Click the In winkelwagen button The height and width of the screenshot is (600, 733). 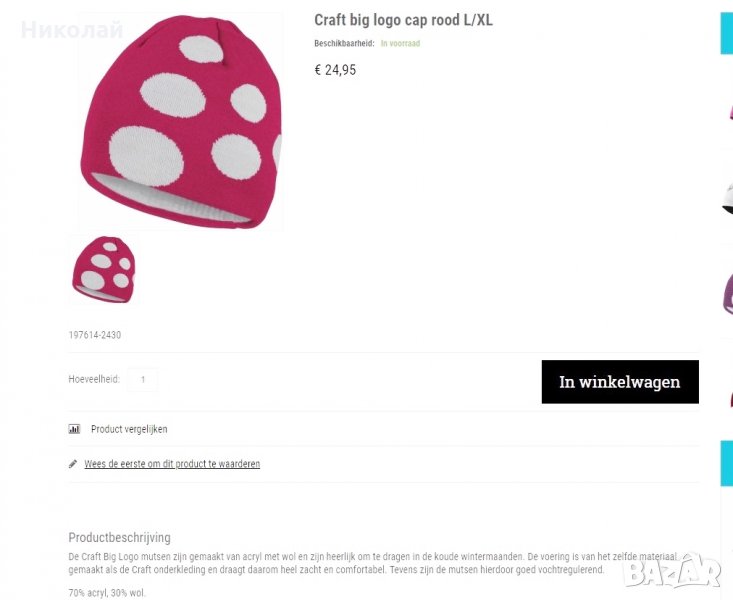click(x=620, y=382)
